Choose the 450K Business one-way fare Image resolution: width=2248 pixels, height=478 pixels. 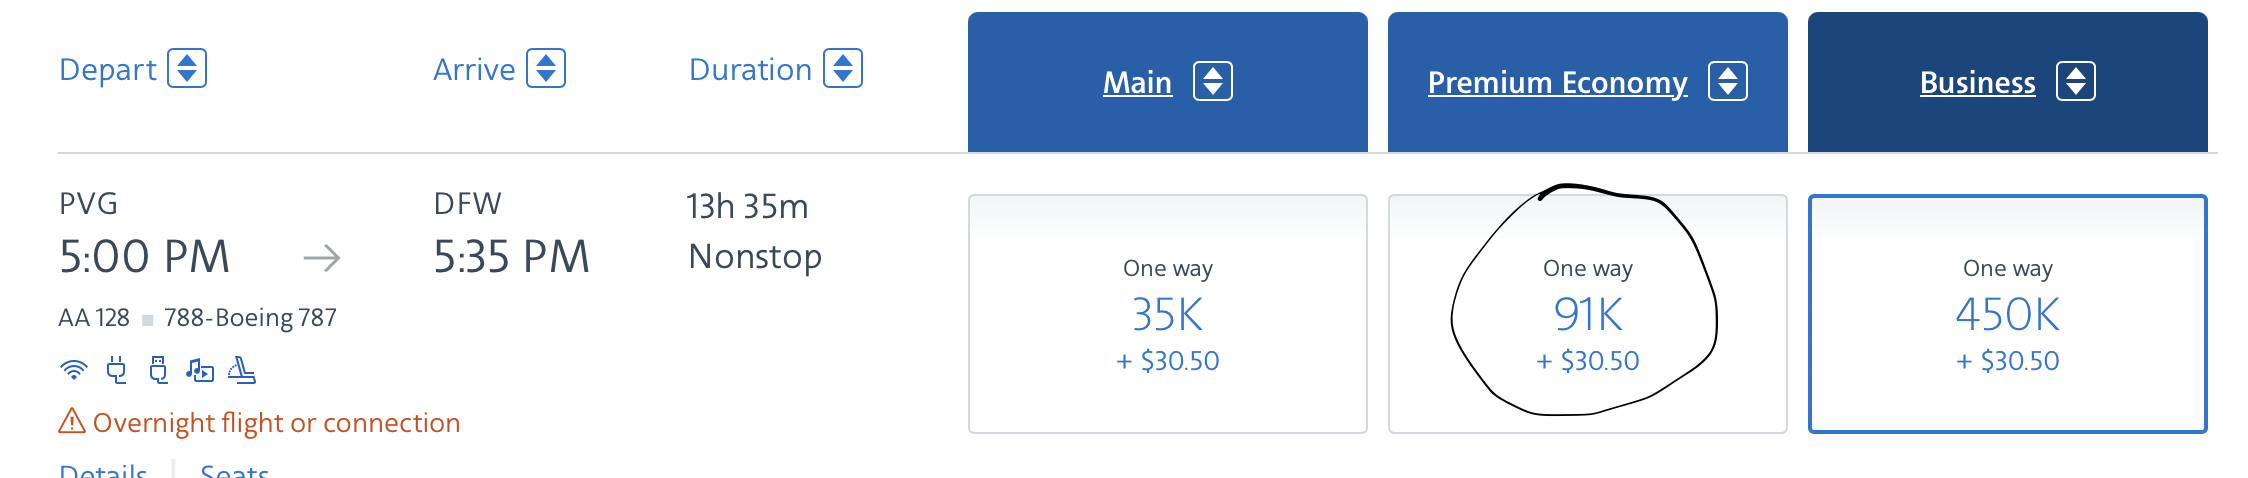(x=2008, y=314)
